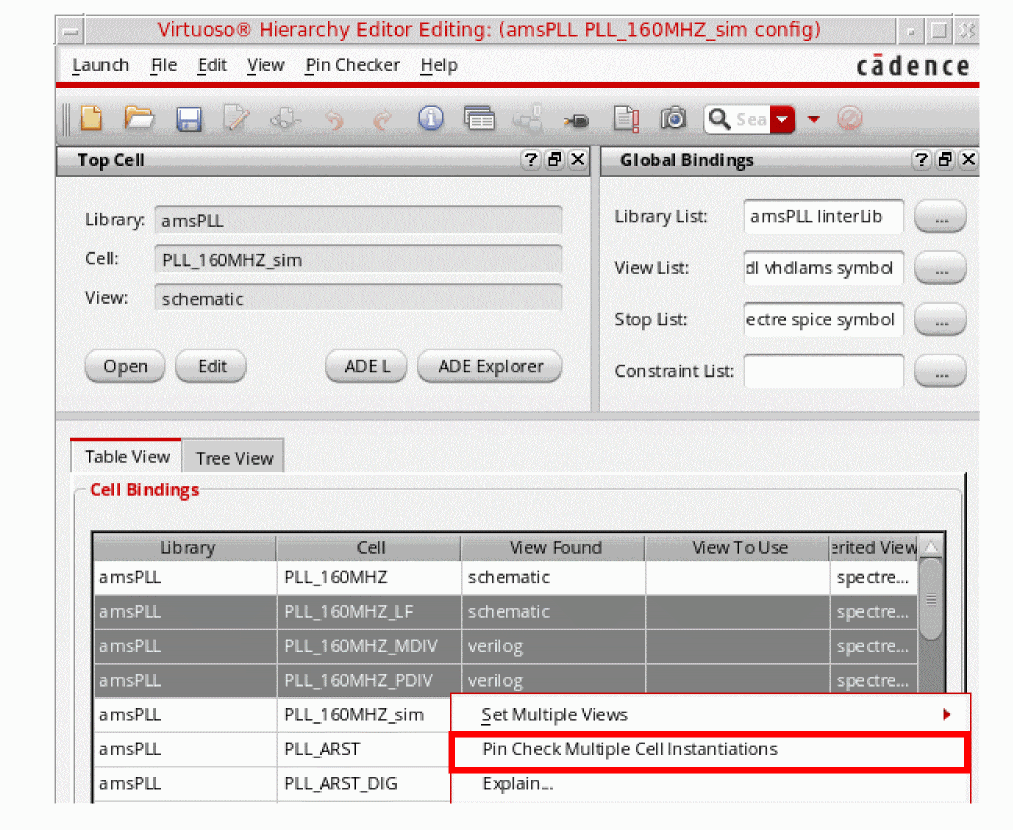
Task: Open a configuration with the folder icon
Action: click(139, 119)
